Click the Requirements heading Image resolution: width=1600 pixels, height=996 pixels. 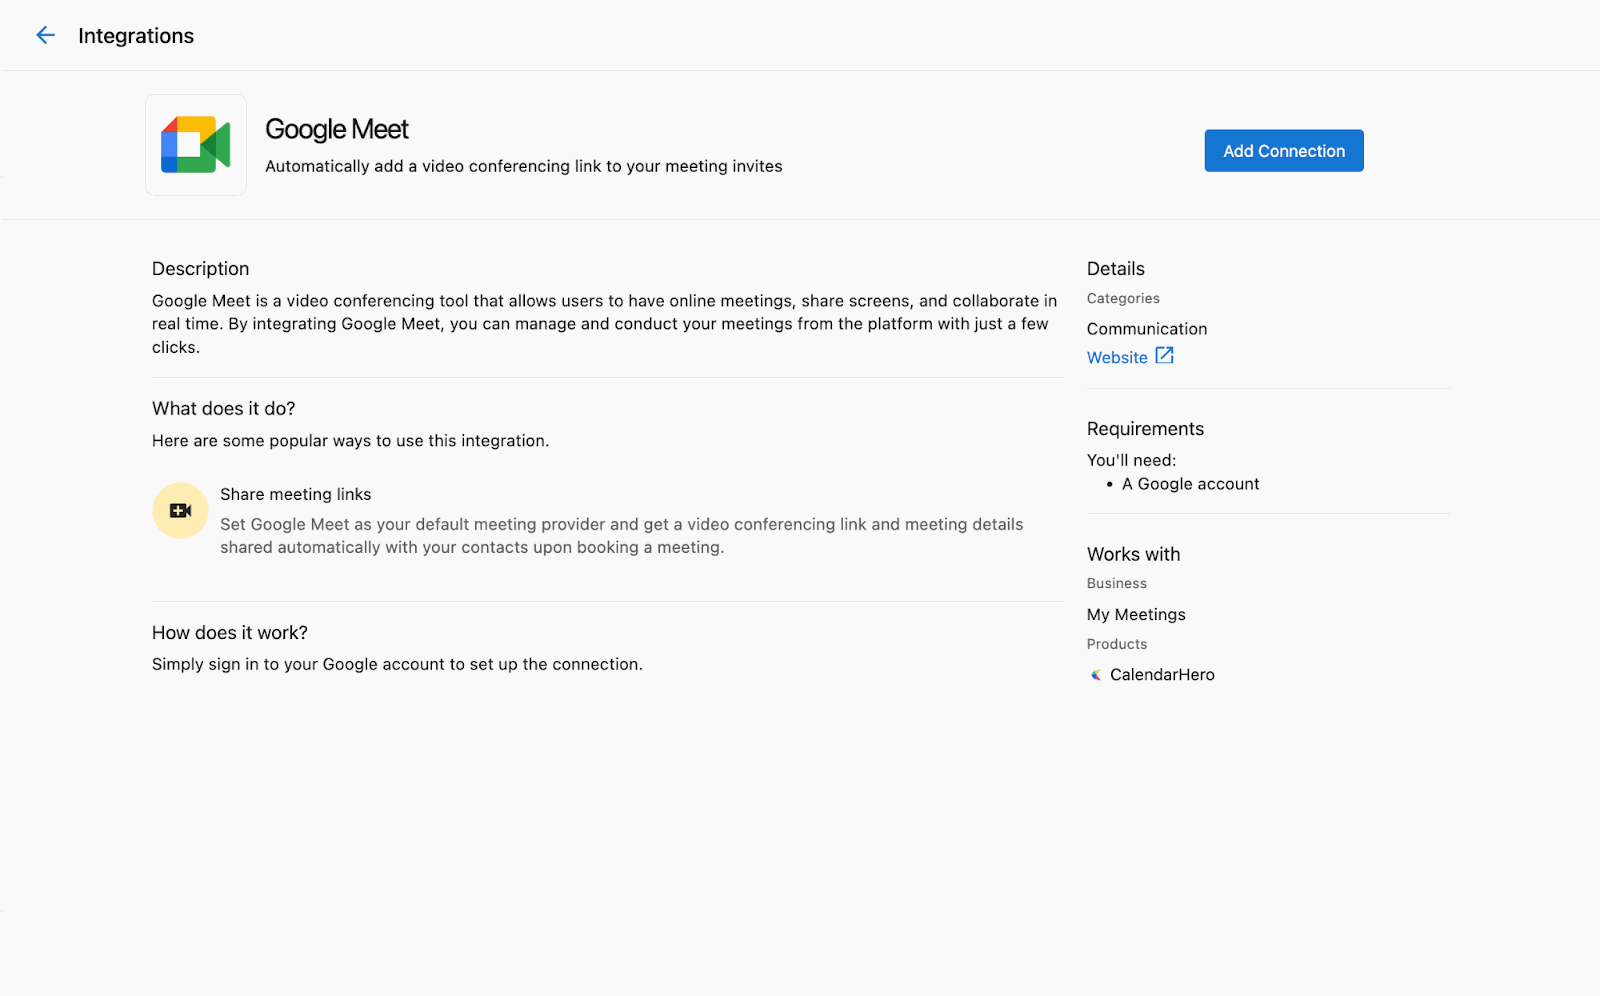[1145, 429]
